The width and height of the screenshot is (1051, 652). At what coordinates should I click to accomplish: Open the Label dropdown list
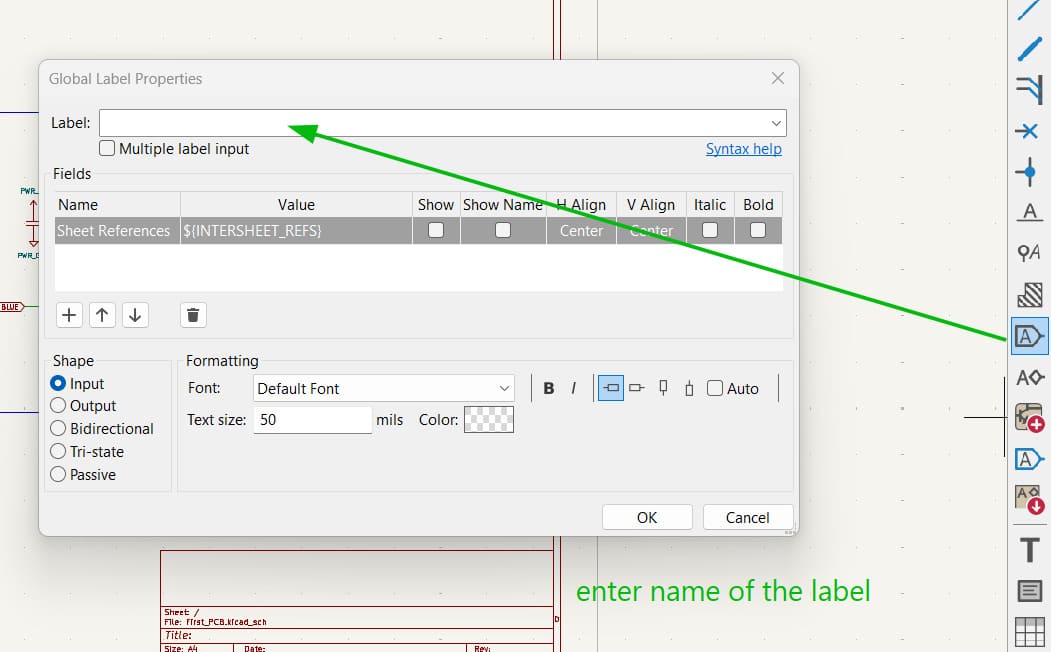tap(776, 122)
